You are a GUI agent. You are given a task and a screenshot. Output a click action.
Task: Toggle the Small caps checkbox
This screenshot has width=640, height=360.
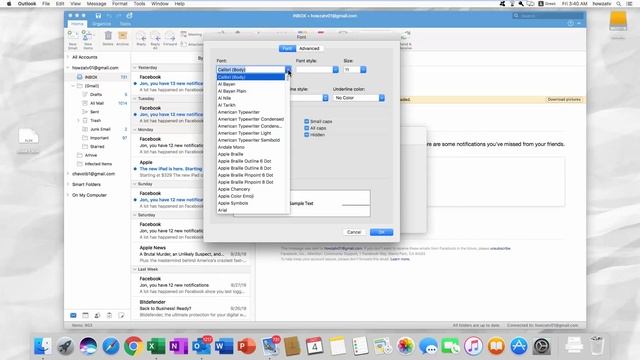(307, 121)
